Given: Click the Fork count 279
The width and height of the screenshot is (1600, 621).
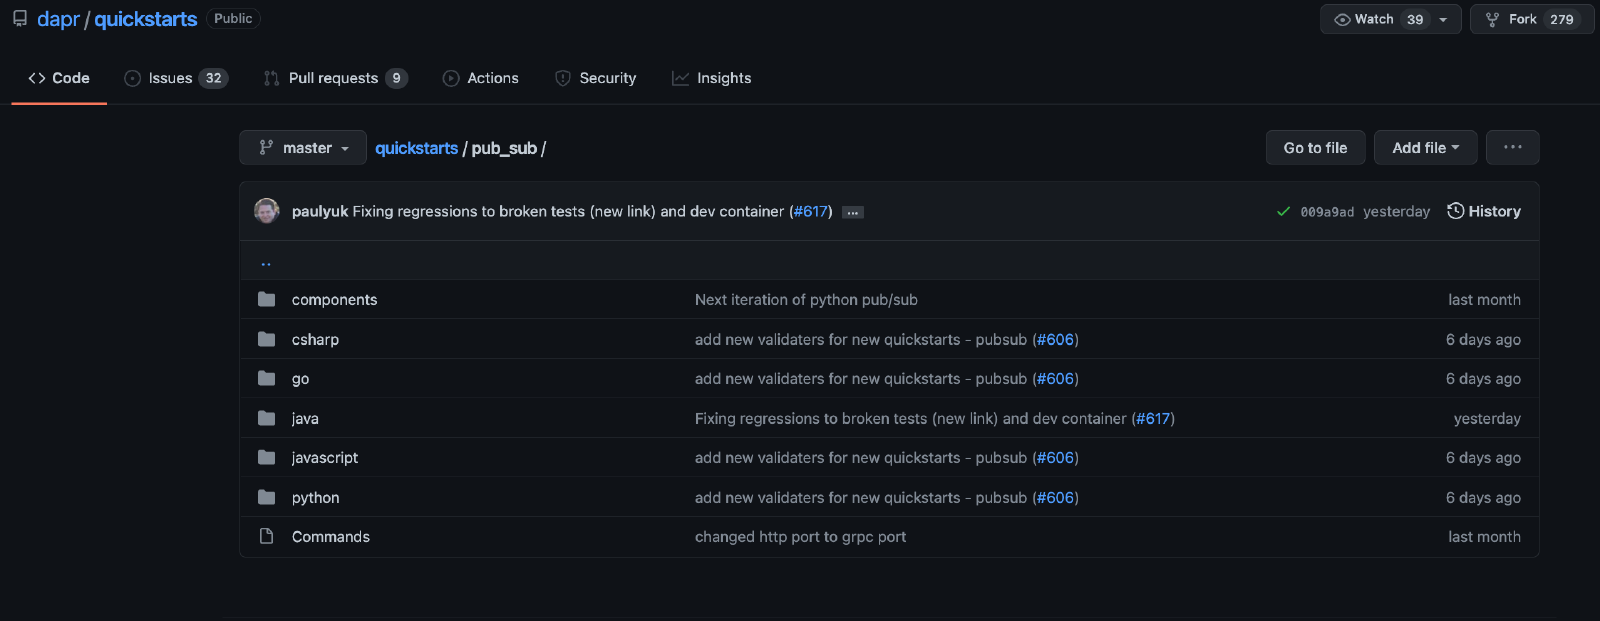Looking at the screenshot, I should pos(1562,19).
